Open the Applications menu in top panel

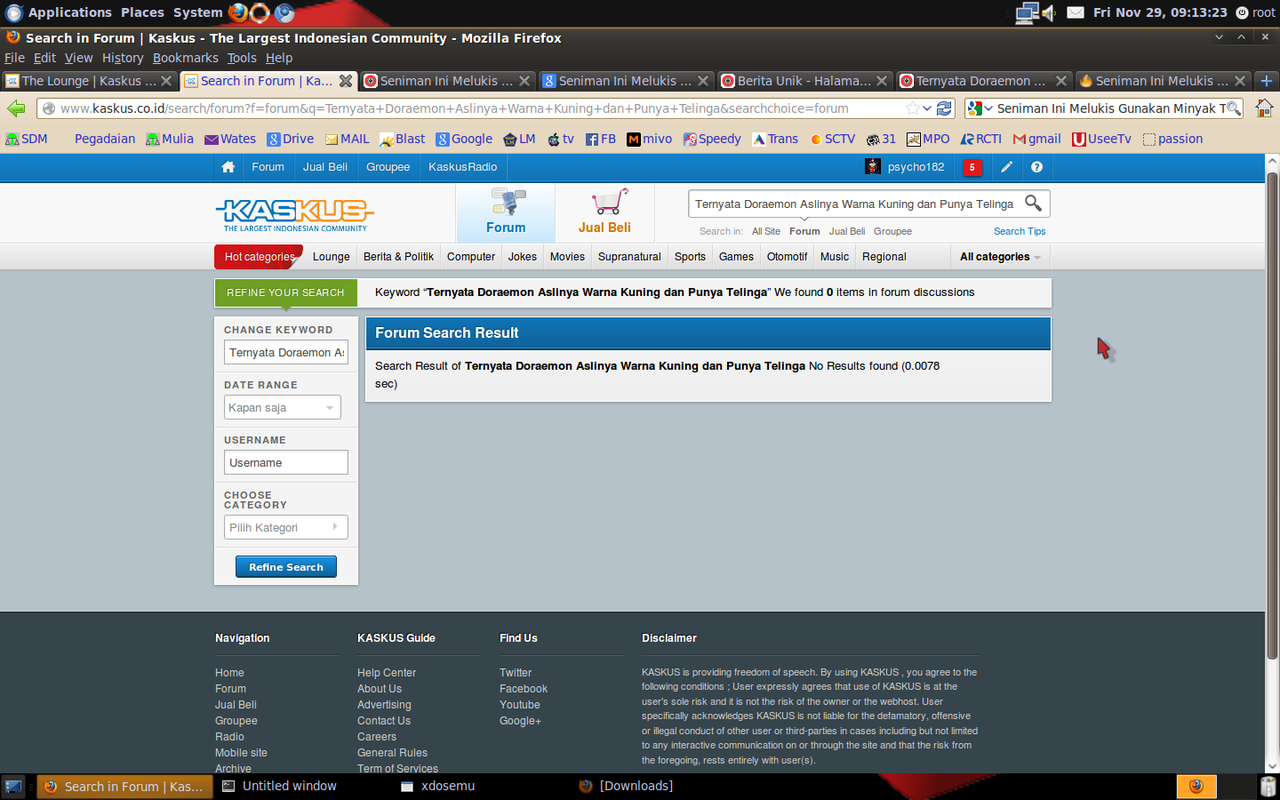pos(60,13)
